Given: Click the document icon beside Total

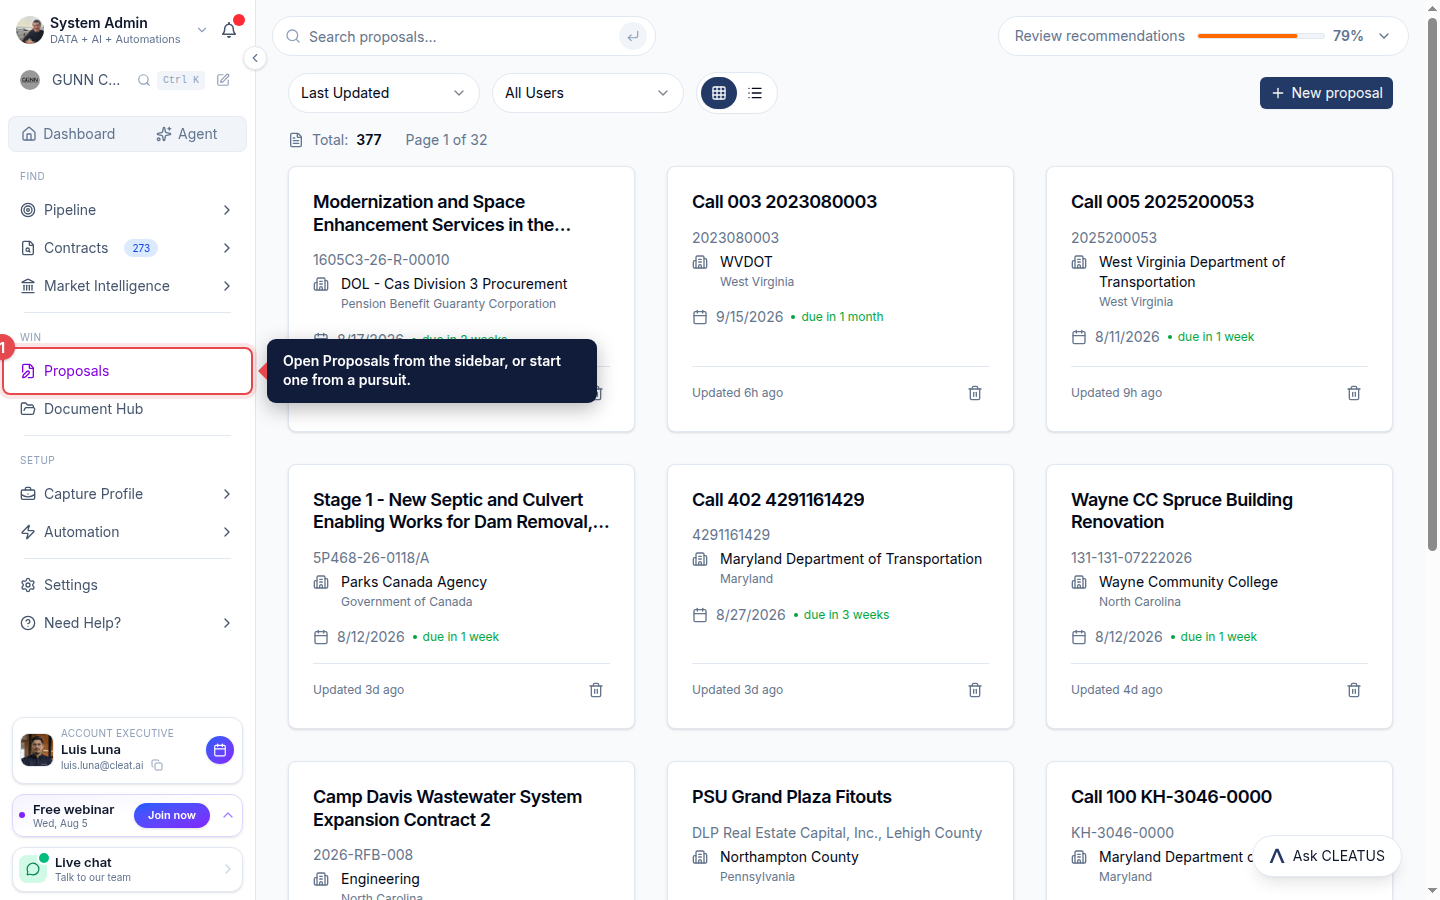Looking at the screenshot, I should coord(296,140).
